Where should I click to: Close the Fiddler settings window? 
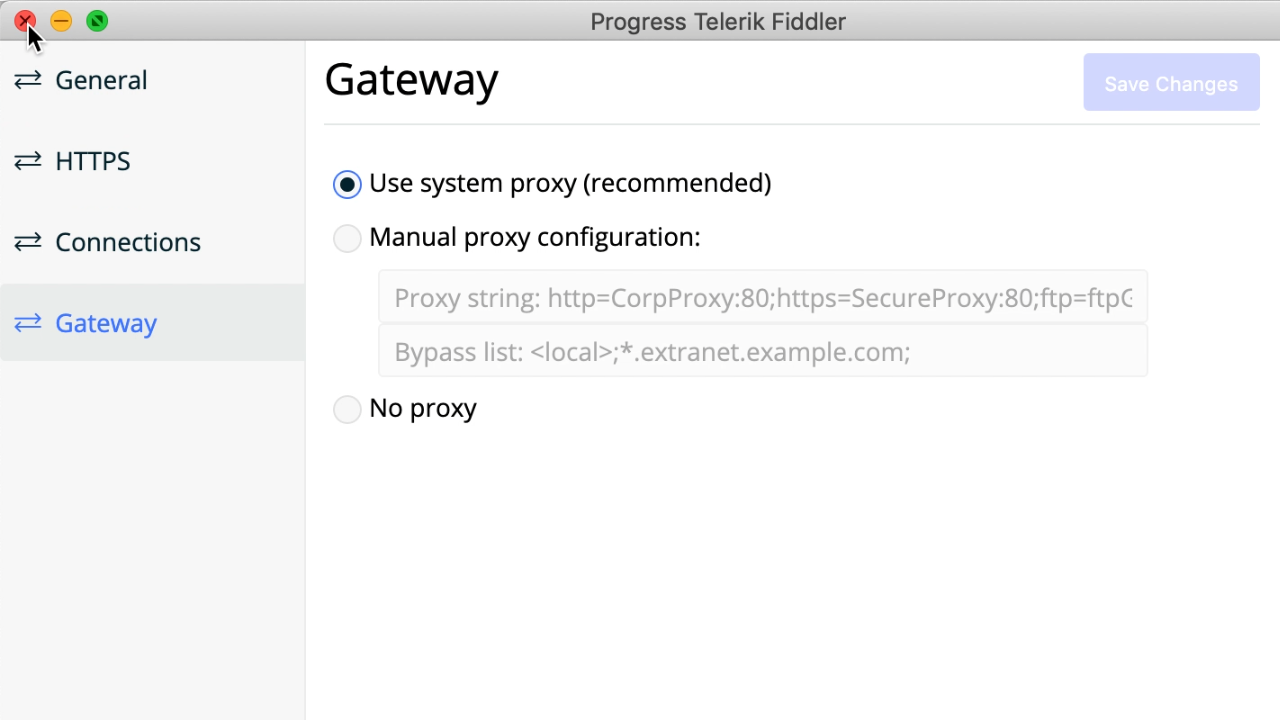click(25, 21)
